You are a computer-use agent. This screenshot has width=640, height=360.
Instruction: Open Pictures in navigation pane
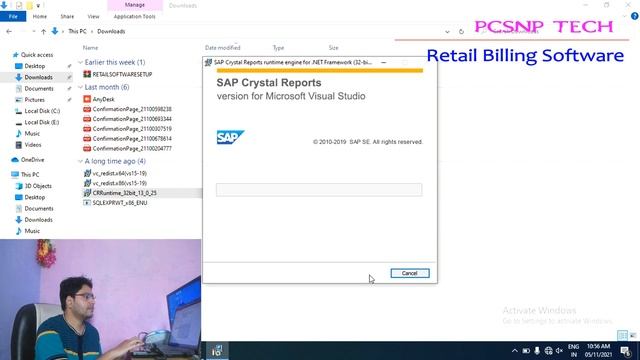tap(35, 100)
